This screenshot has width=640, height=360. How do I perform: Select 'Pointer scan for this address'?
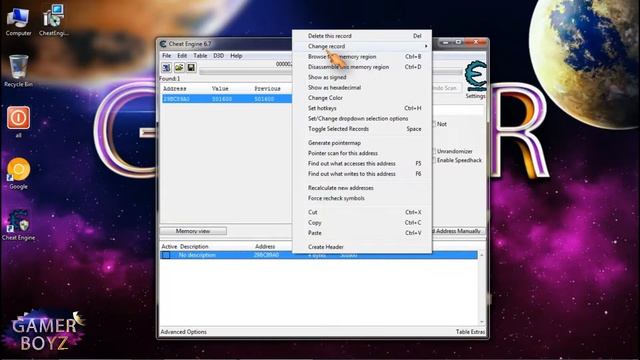362,153
